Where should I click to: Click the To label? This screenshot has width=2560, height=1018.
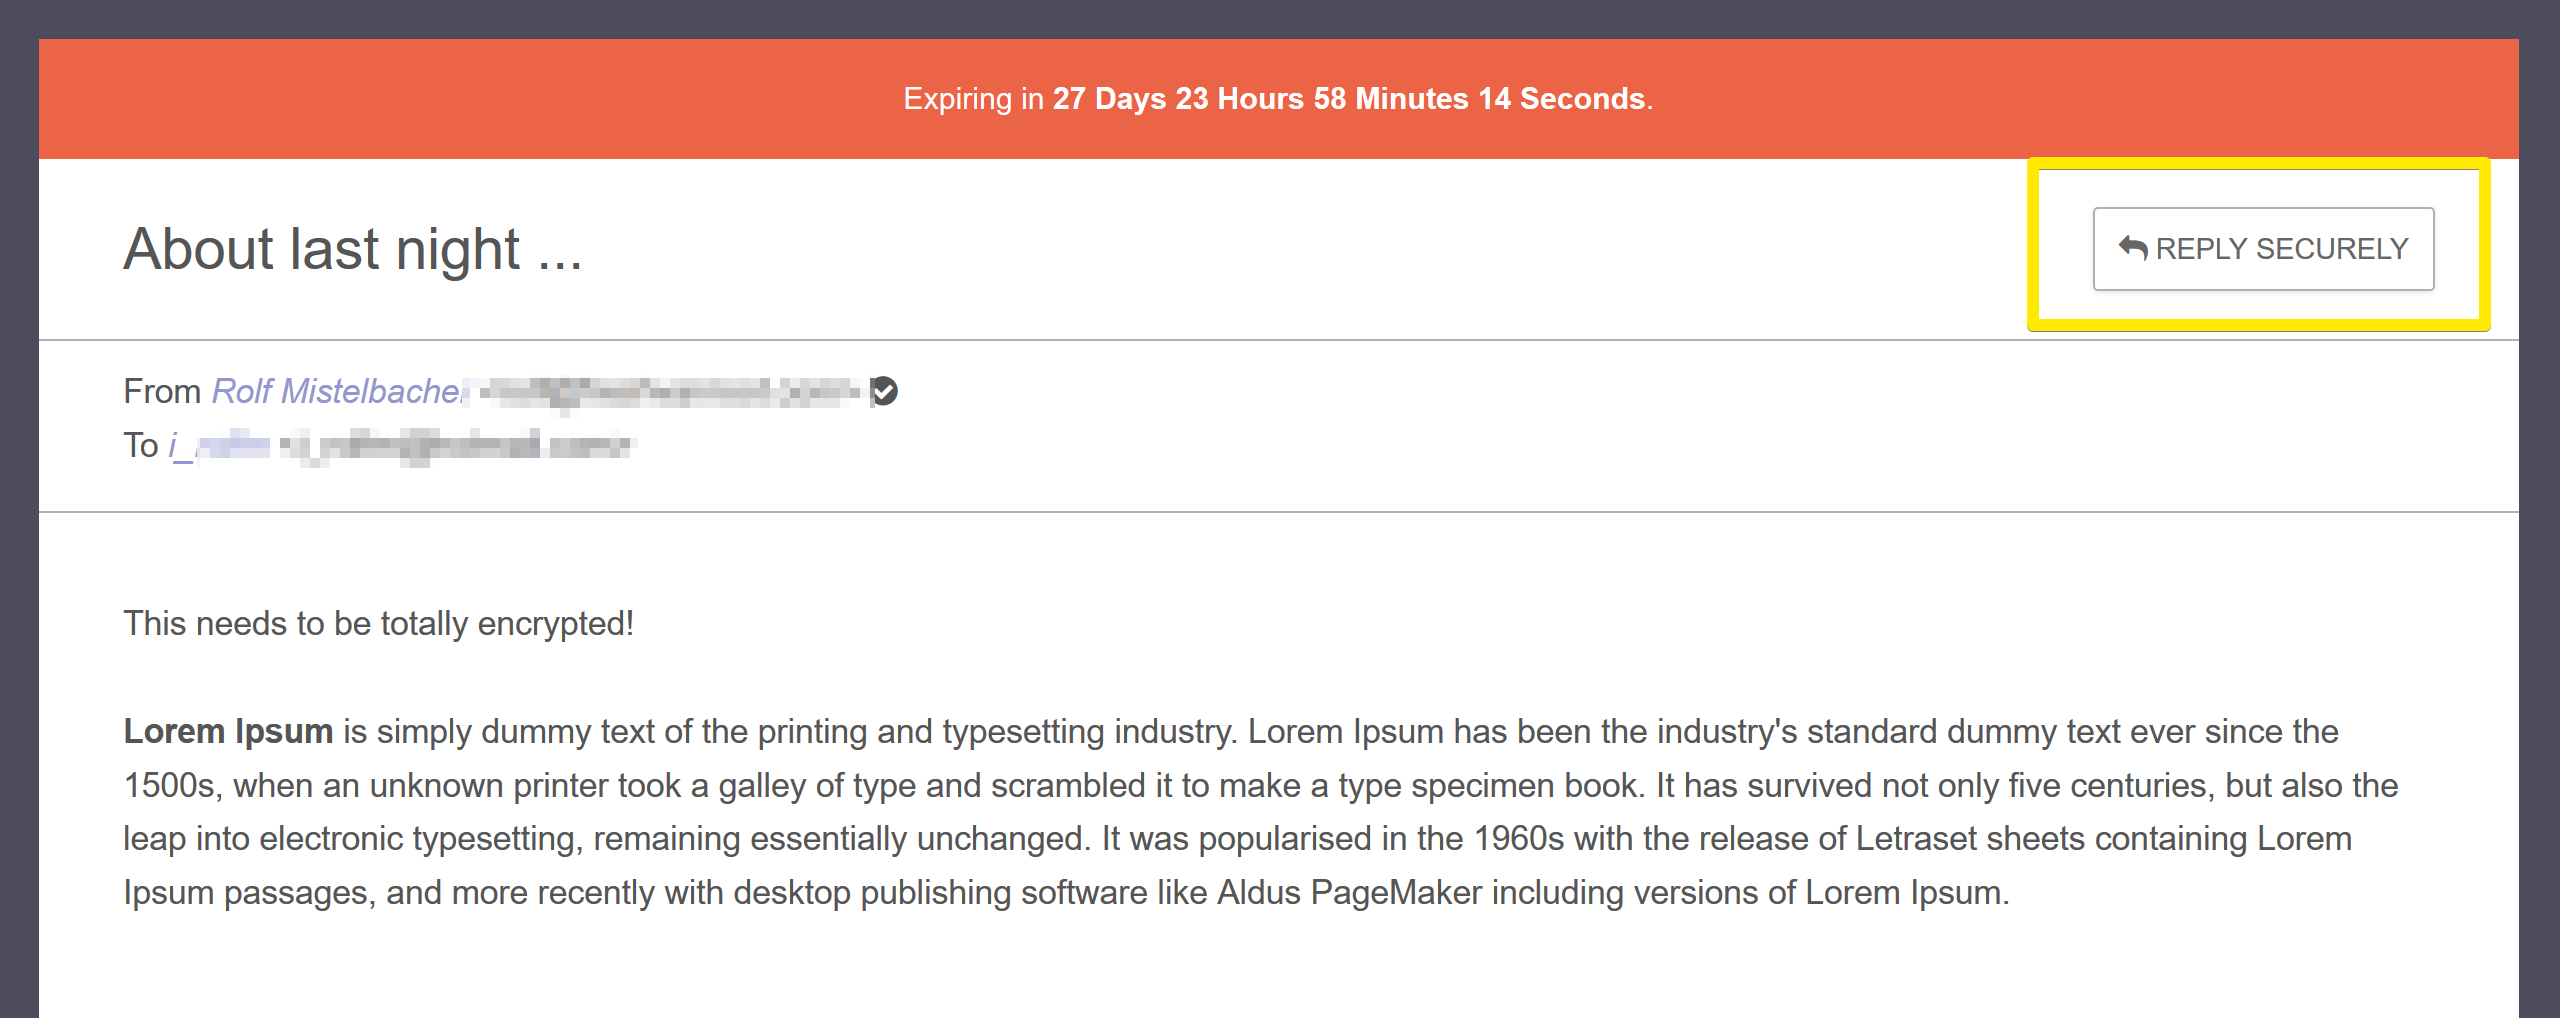pyautogui.click(x=141, y=445)
